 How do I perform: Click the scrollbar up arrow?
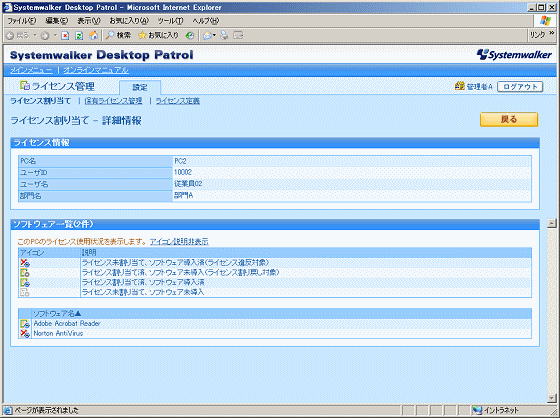coord(552,224)
